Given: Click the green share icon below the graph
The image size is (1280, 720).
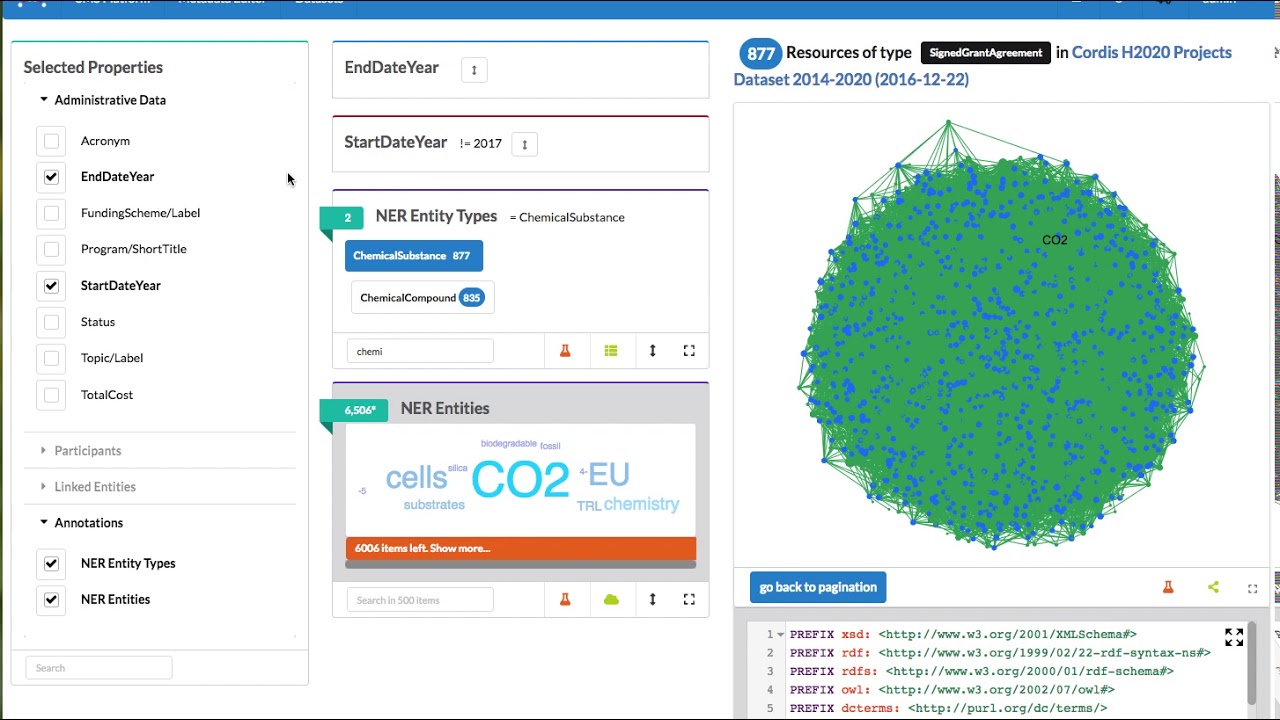Looking at the screenshot, I should click(1213, 587).
